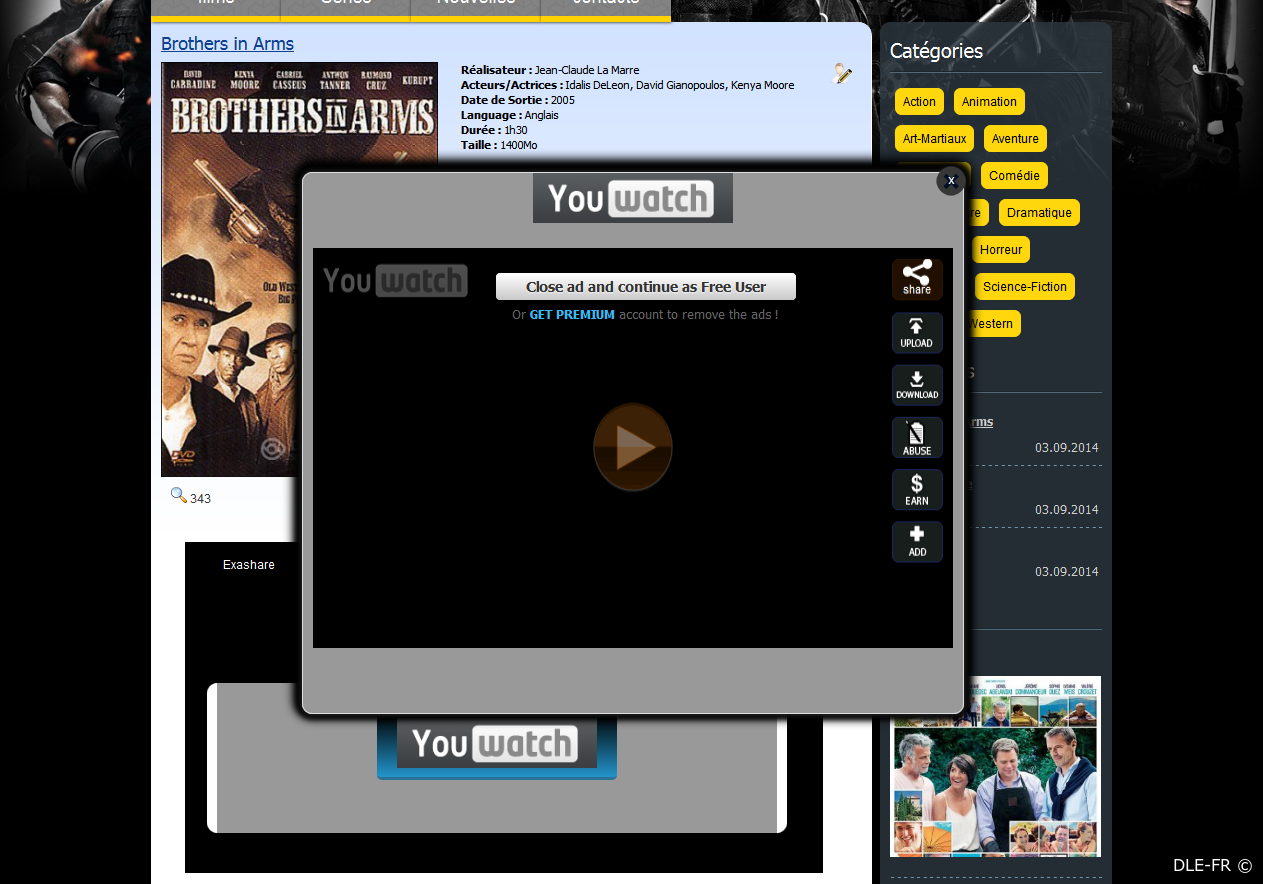Click the Durée 1h30 line
The height and width of the screenshot is (884, 1263).
point(494,130)
